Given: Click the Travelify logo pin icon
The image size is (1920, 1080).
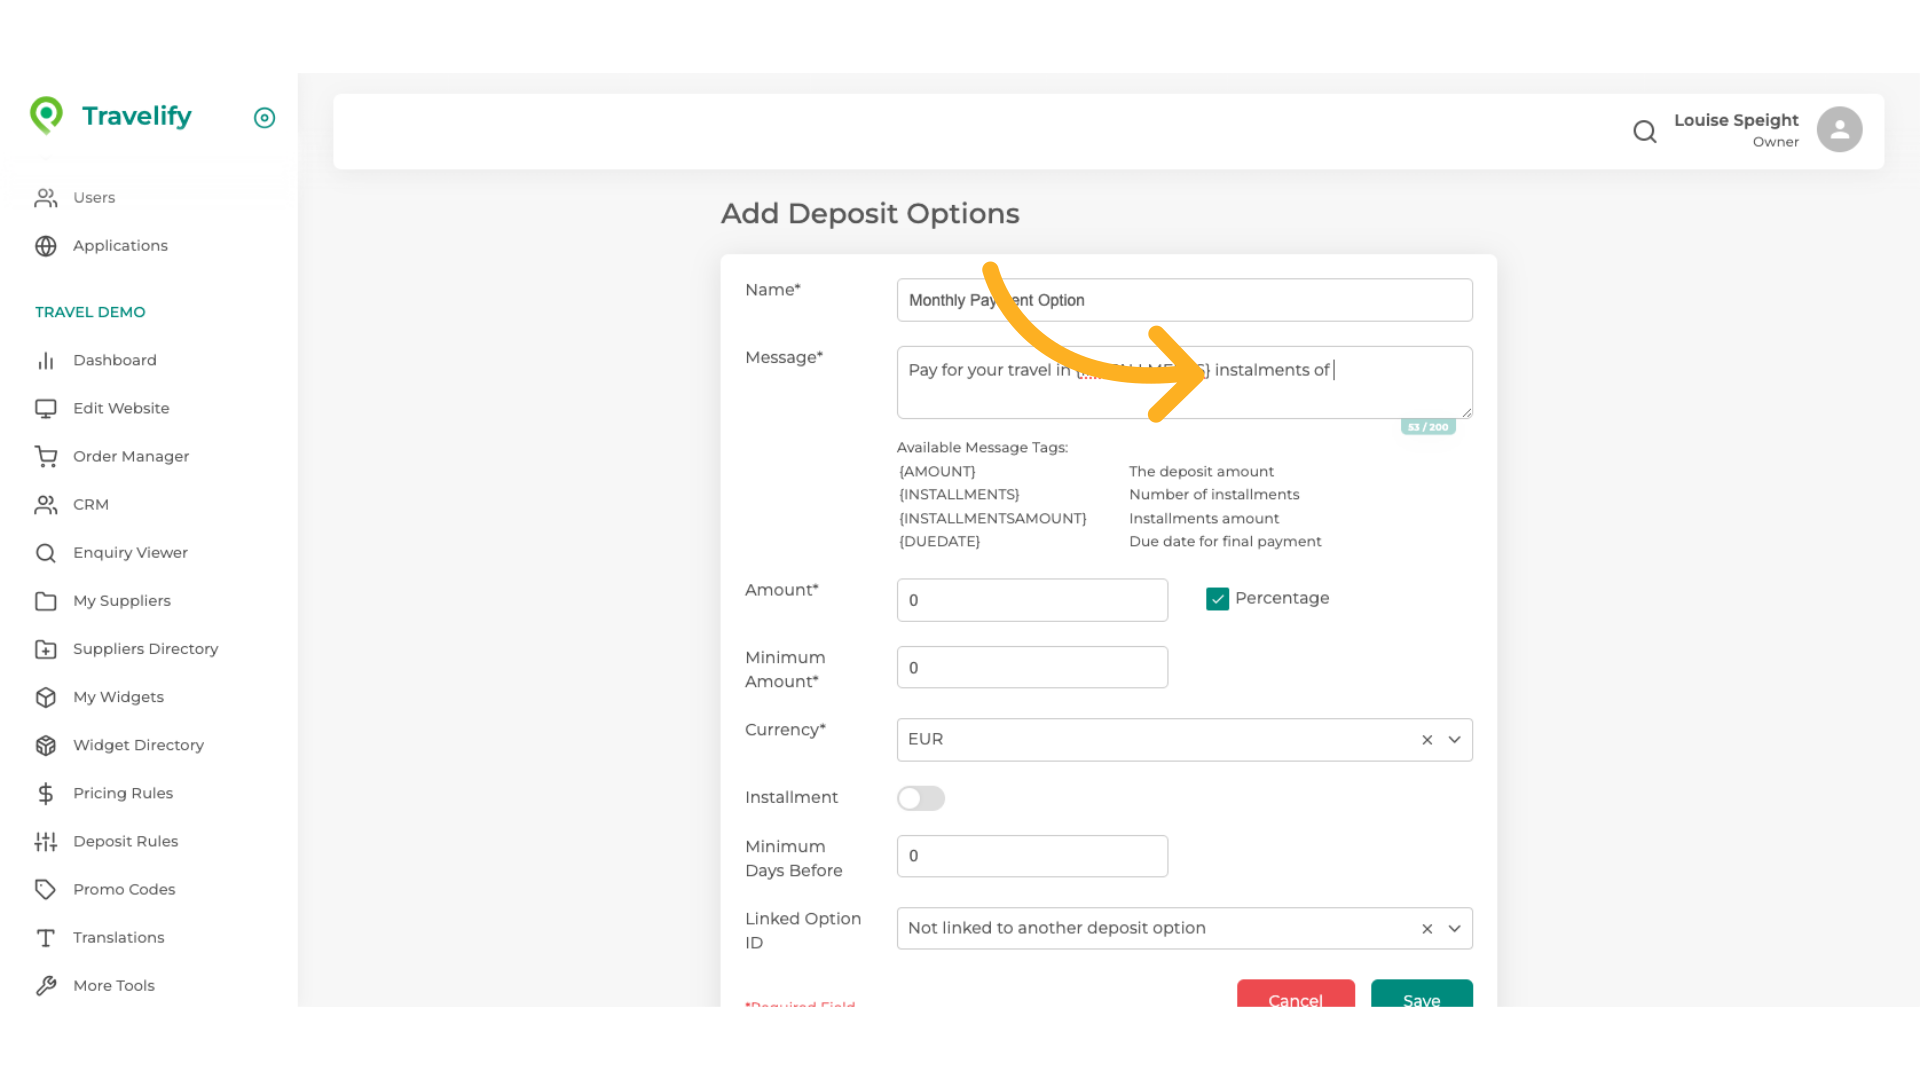Looking at the screenshot, I should point(47,115).
